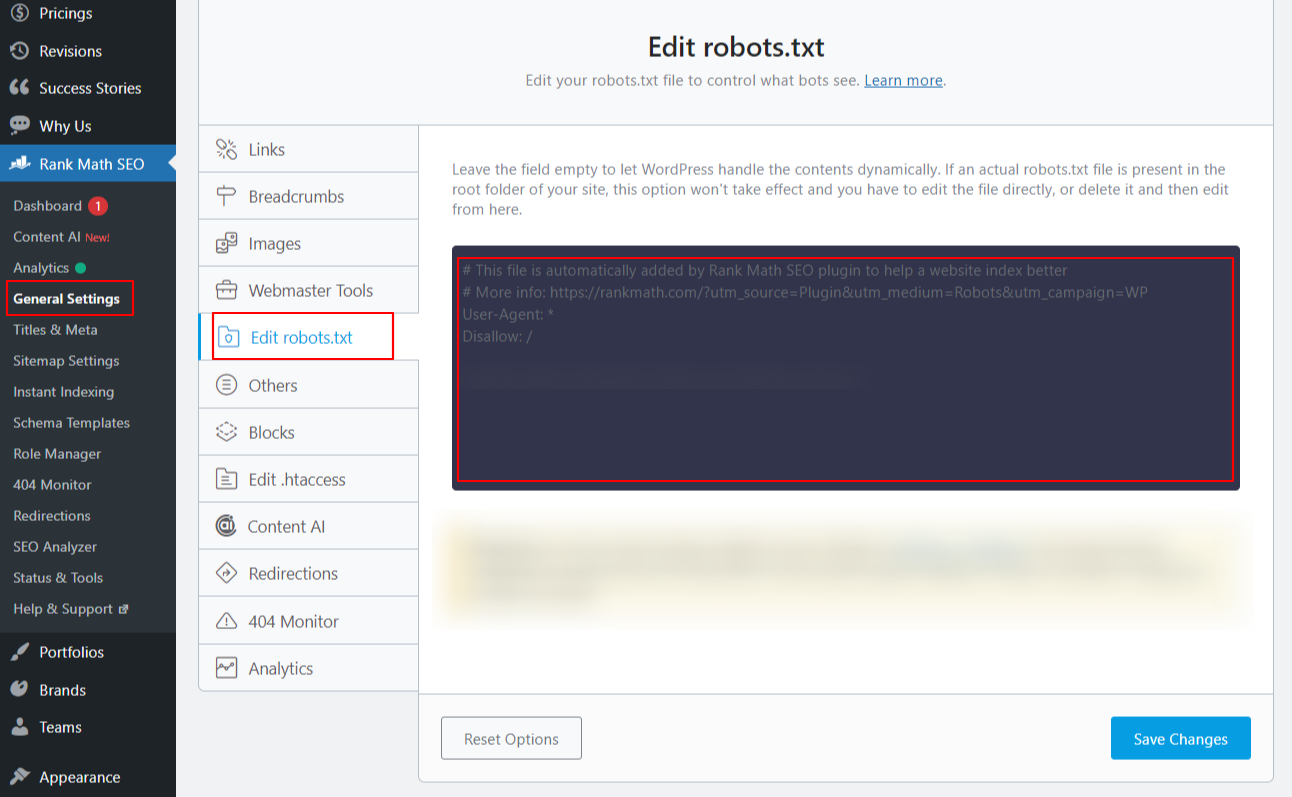
Task: Click the Rank Math SEO logo icon
Action: [19, 164]
